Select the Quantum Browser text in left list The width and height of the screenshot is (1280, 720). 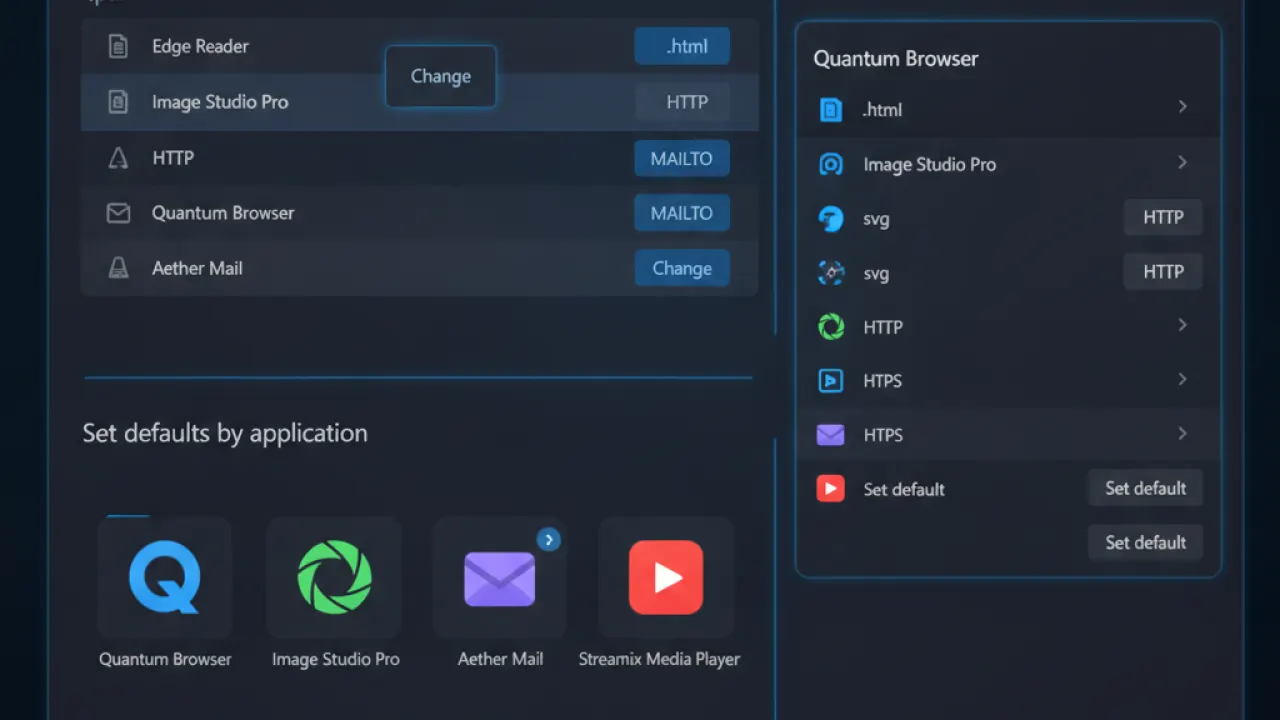pos(223,213)
